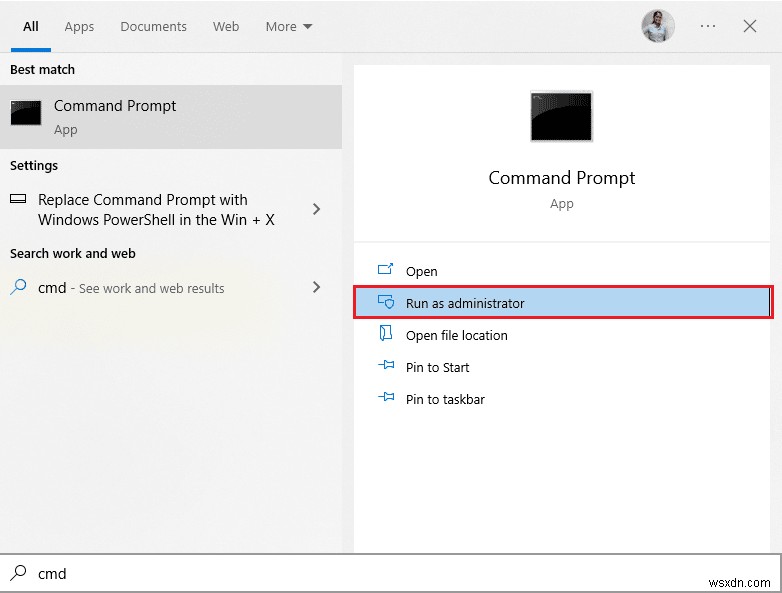782x593 pixels.
Task: Click the Run as administrator shield icon
Action: [x=386, y=303]
